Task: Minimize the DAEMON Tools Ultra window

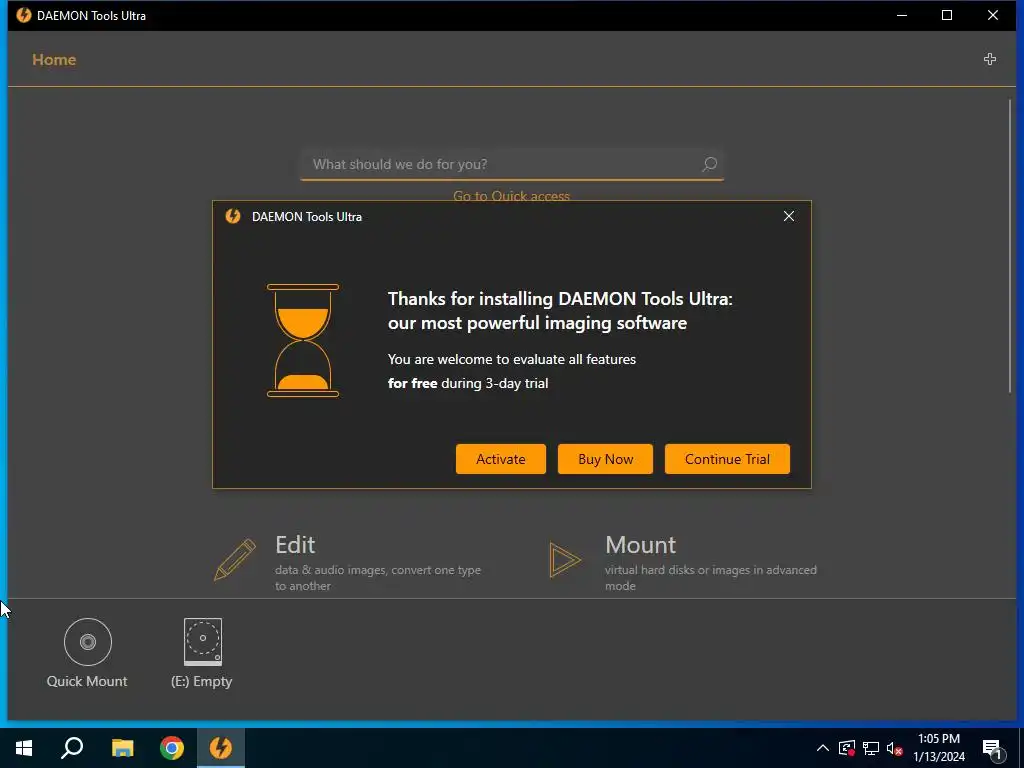Action: coord(902,15)
